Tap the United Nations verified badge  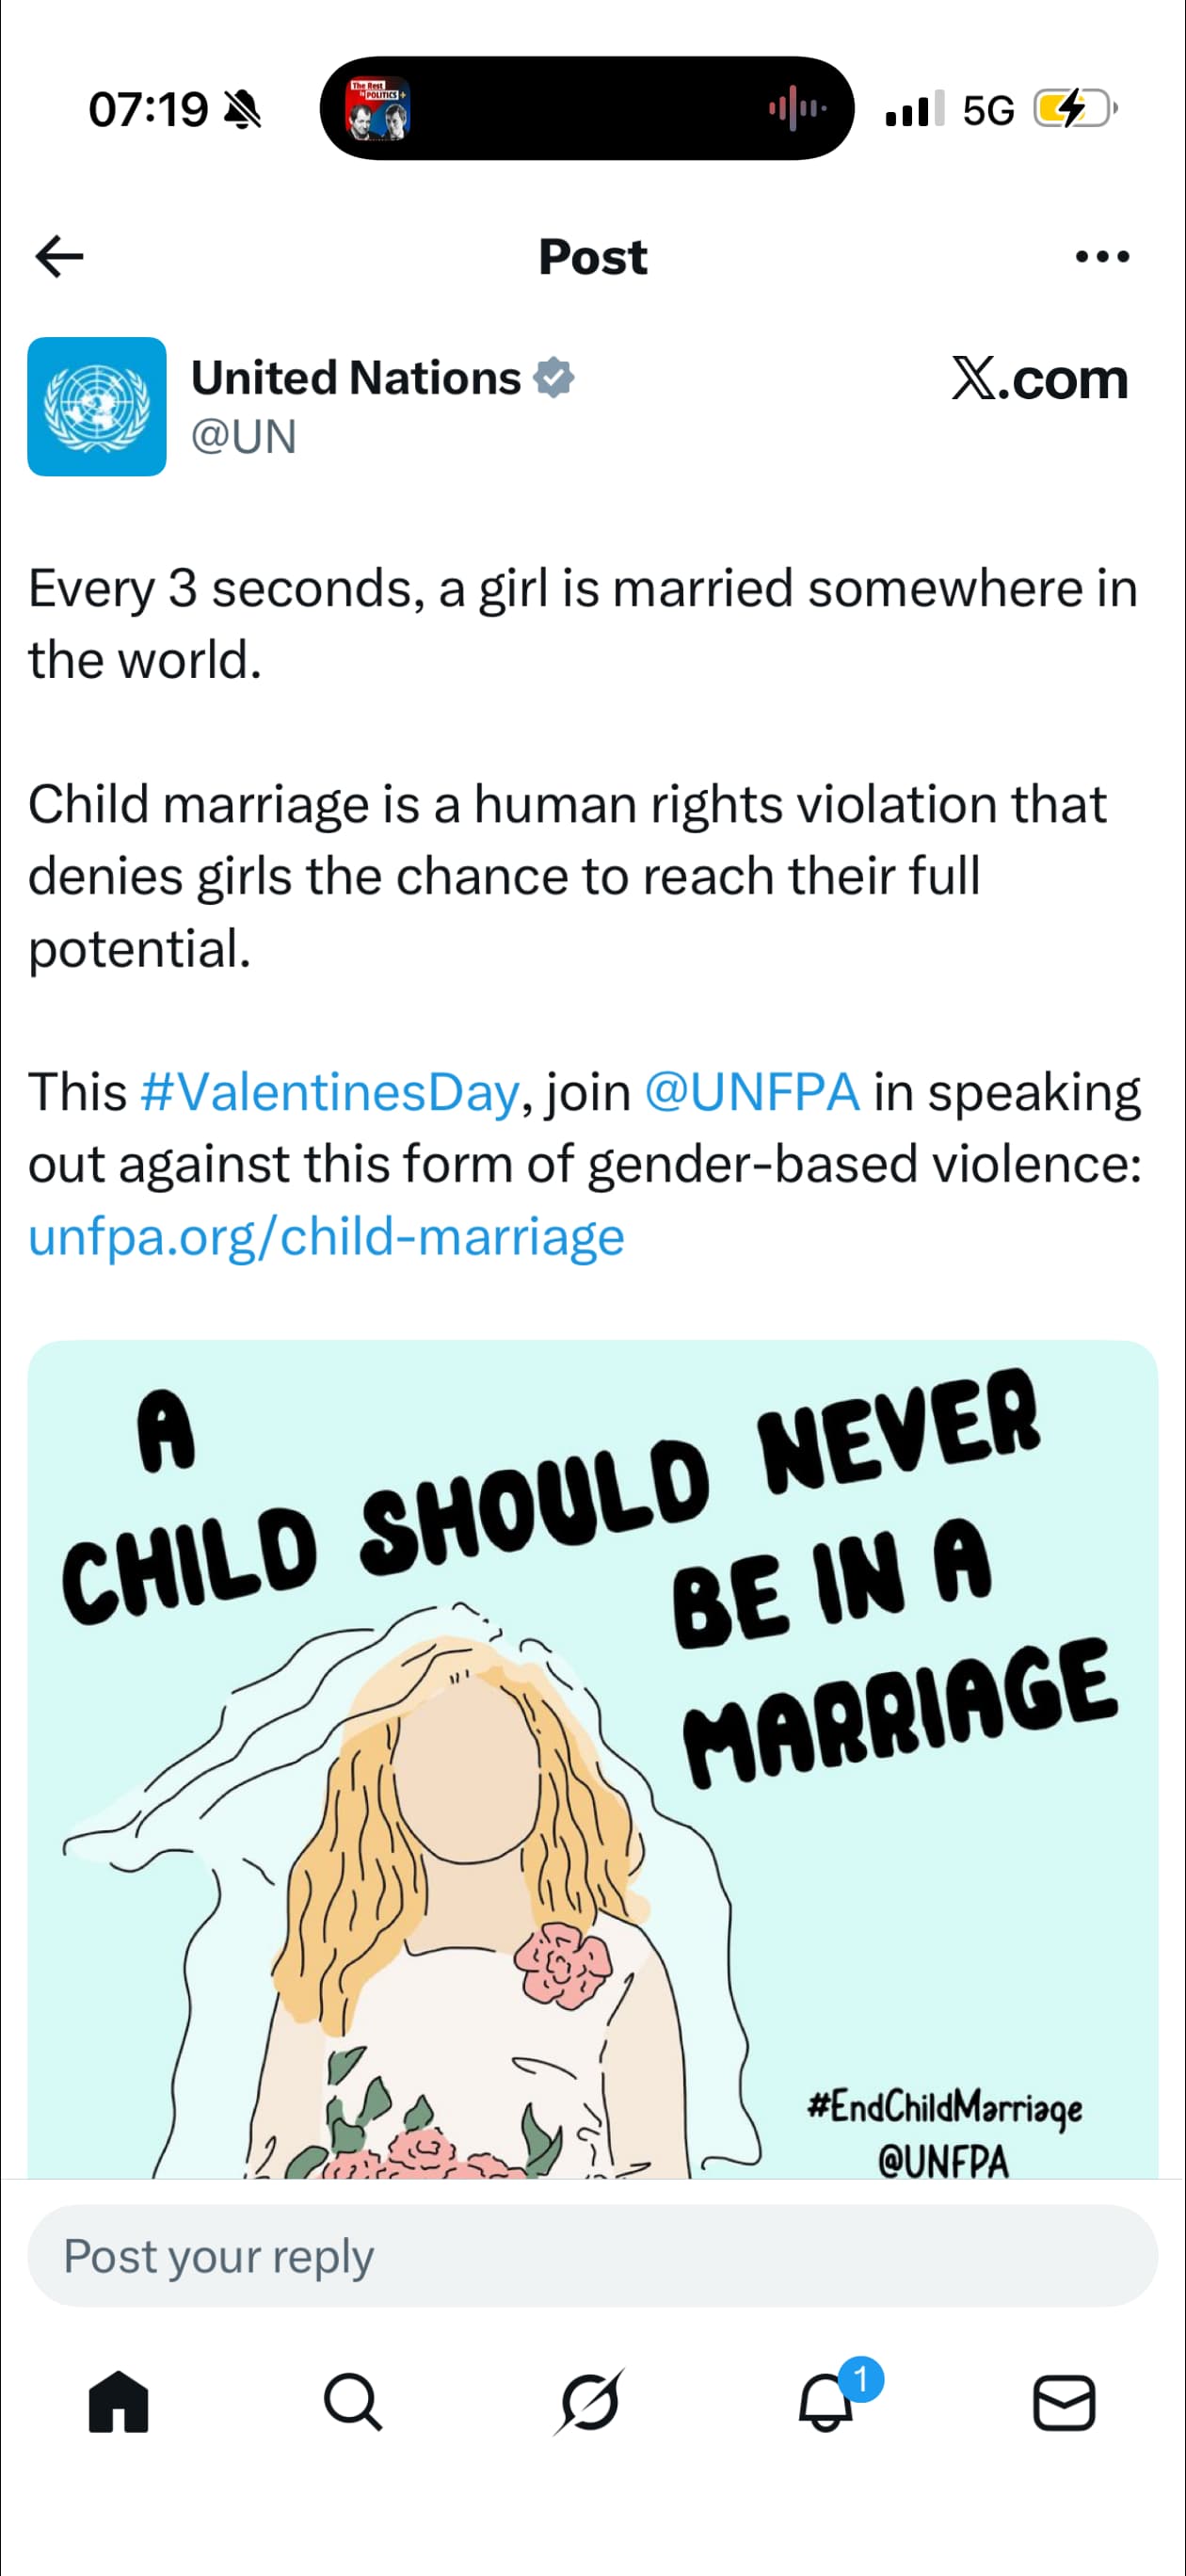(x=554, y=378)
